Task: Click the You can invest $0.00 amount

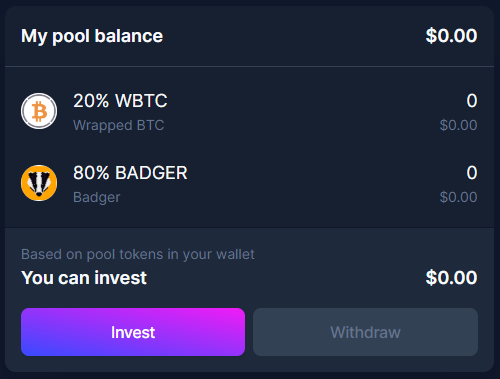Action: pos(451,278)
